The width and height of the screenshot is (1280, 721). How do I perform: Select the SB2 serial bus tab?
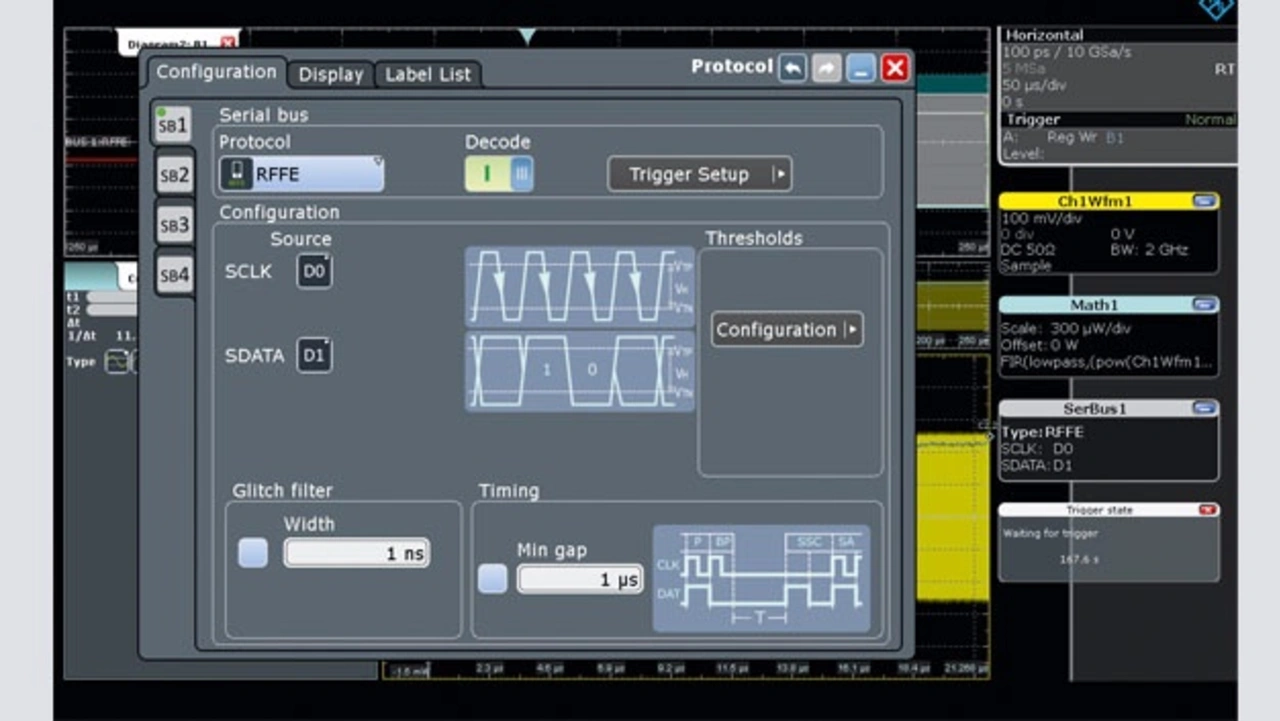[x=174, y=176]
